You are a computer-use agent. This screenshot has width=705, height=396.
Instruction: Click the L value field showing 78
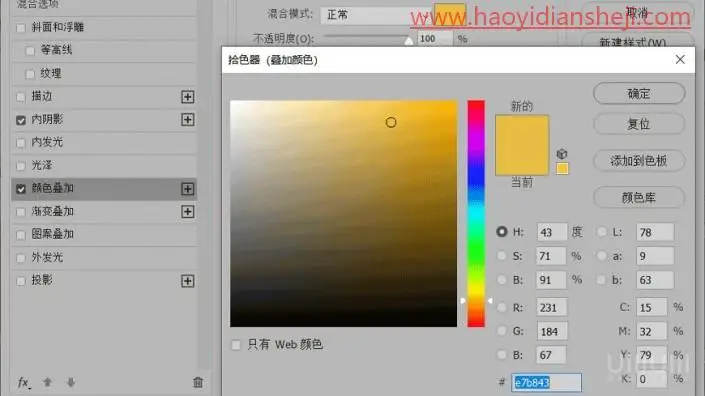[x=655, y=232]
